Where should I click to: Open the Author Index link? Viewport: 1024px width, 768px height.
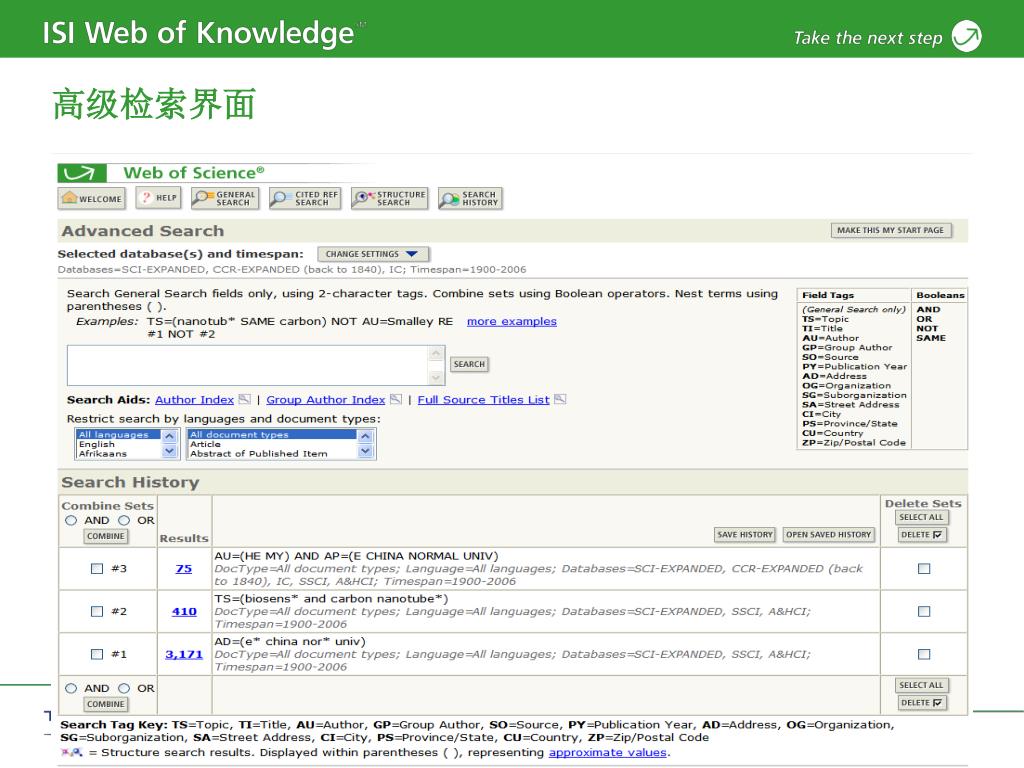click(194, 400)
